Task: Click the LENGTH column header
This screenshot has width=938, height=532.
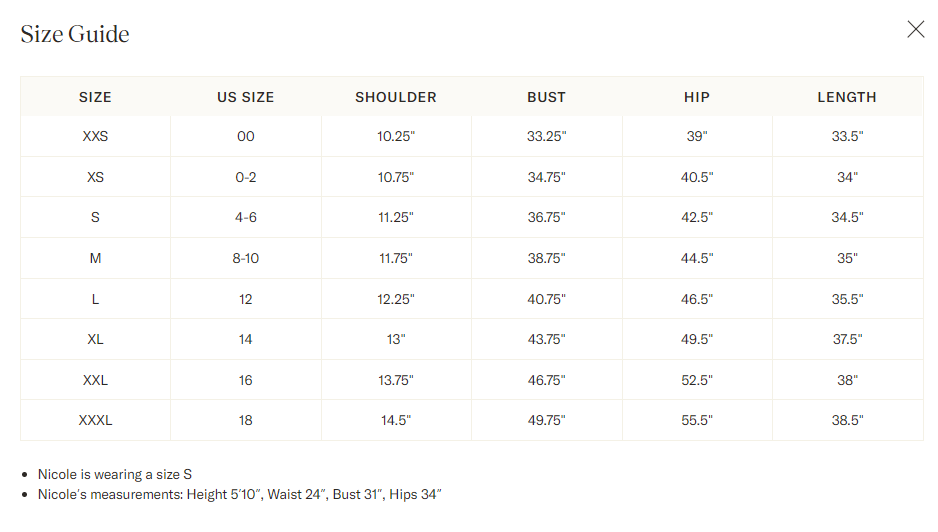Action: (847, 97)
